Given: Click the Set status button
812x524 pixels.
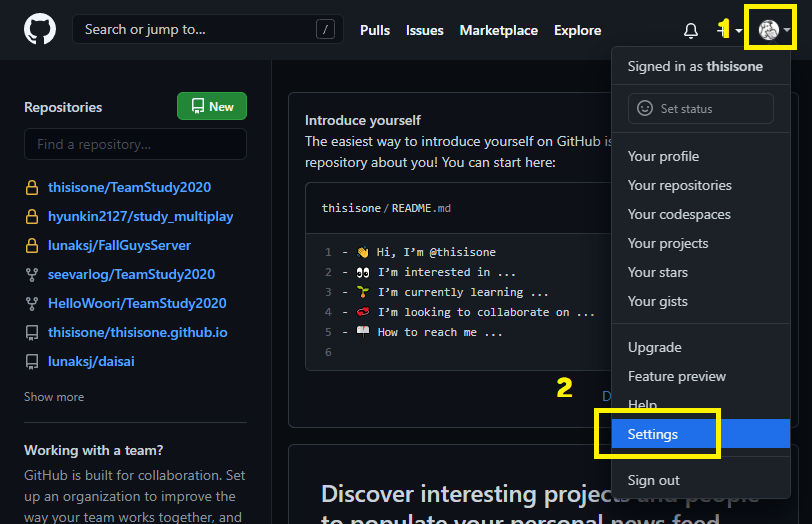Looking at the screenshot, I should [x=701, y=108].
